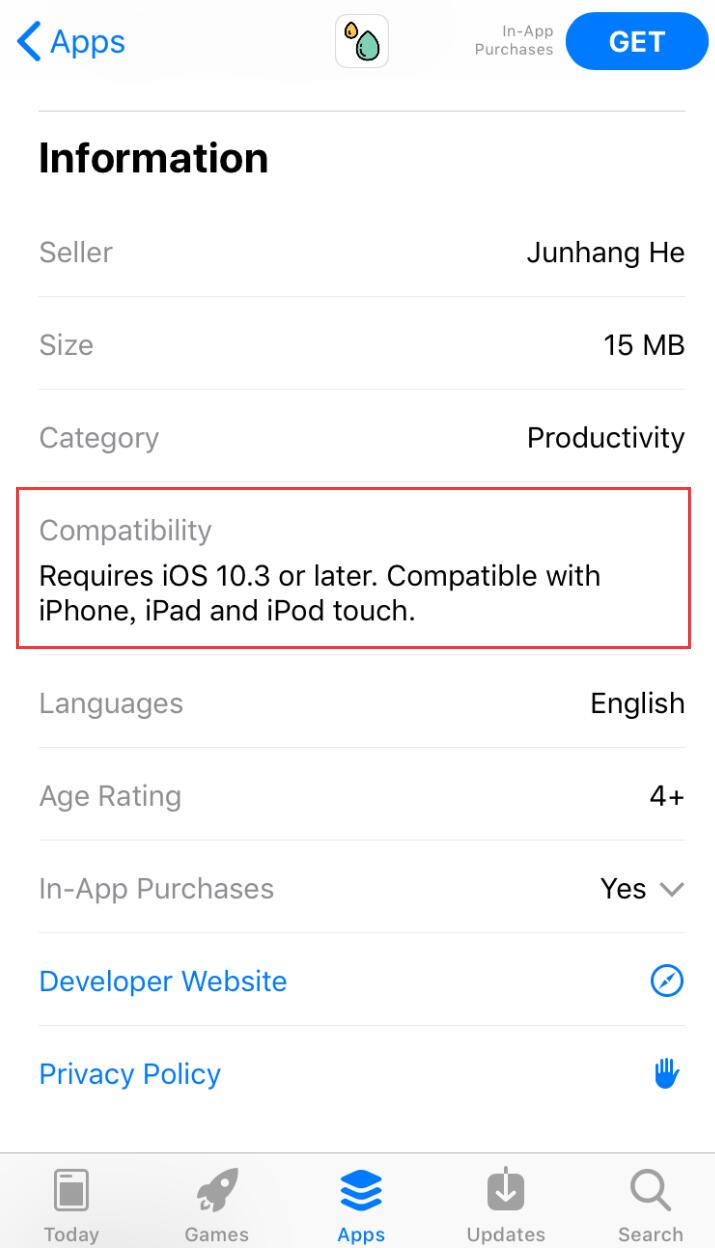Tap the Search magnifying glass icon
This screenshot has width=715, height=1248.
(x=649, y=1190)
